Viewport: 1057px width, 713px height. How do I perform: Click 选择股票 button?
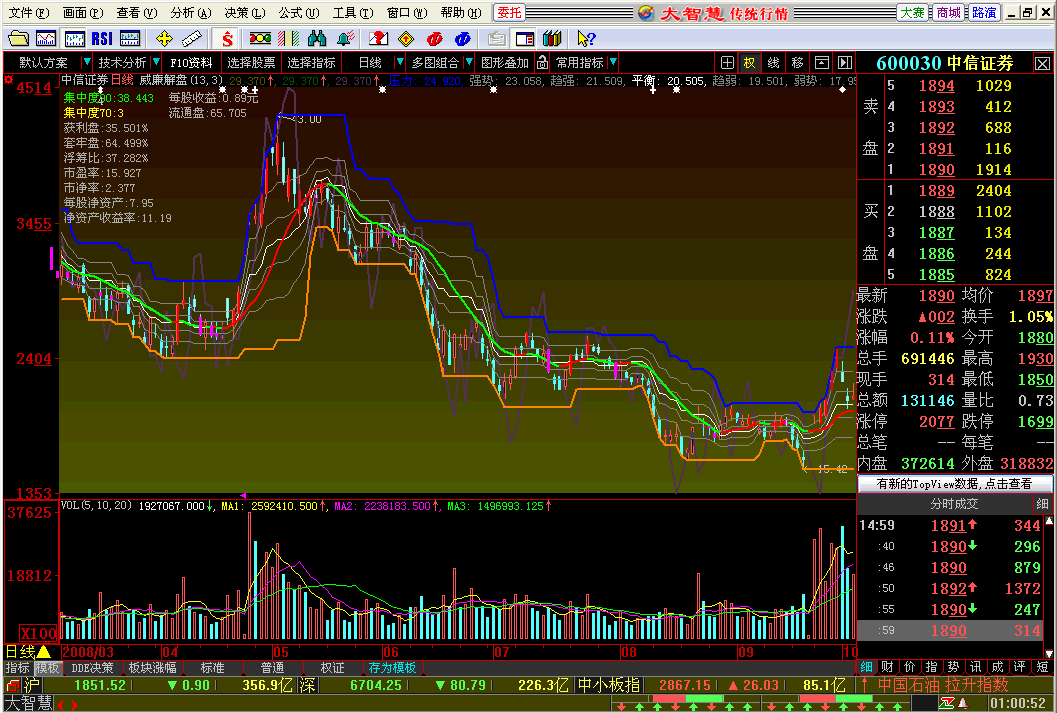[x=251, y=63]
